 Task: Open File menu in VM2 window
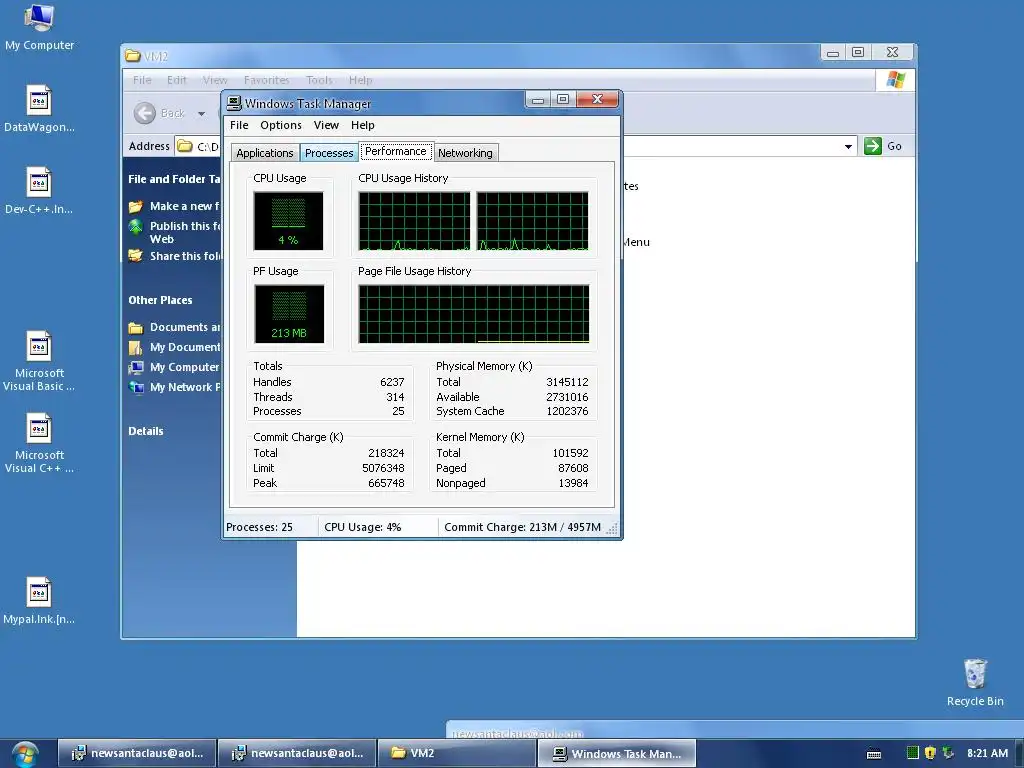[x=142, y=80]
